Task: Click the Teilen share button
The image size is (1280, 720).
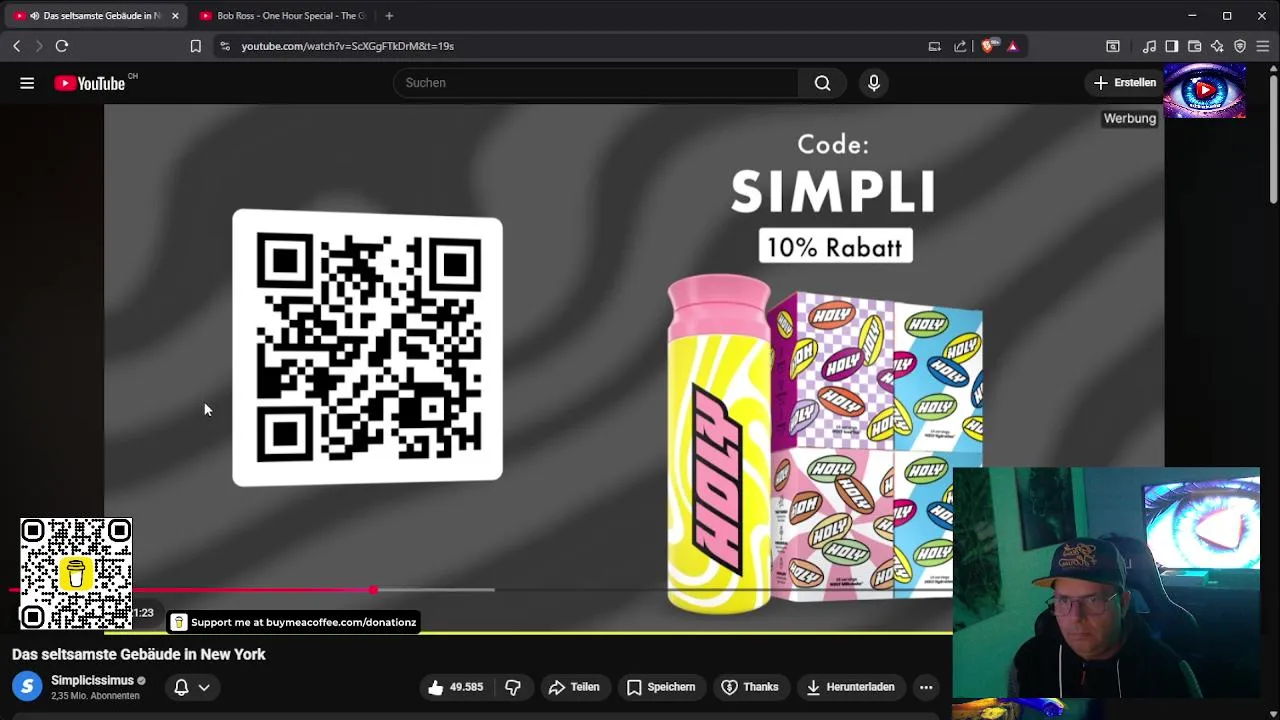Action: tap(573, 687)
